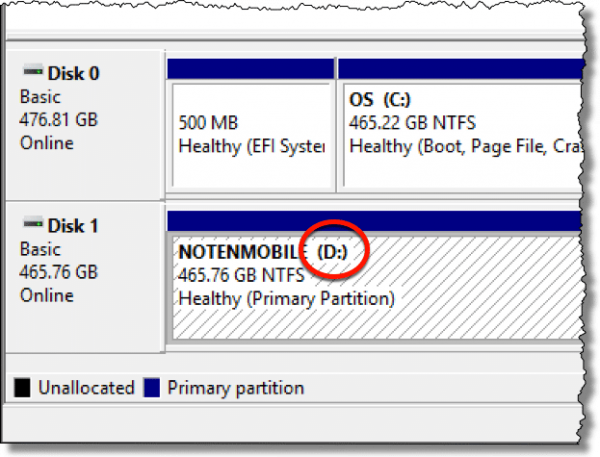The image size is (600, 457).
Task: Click the Disk 0 label
Action: pos(73,73)
